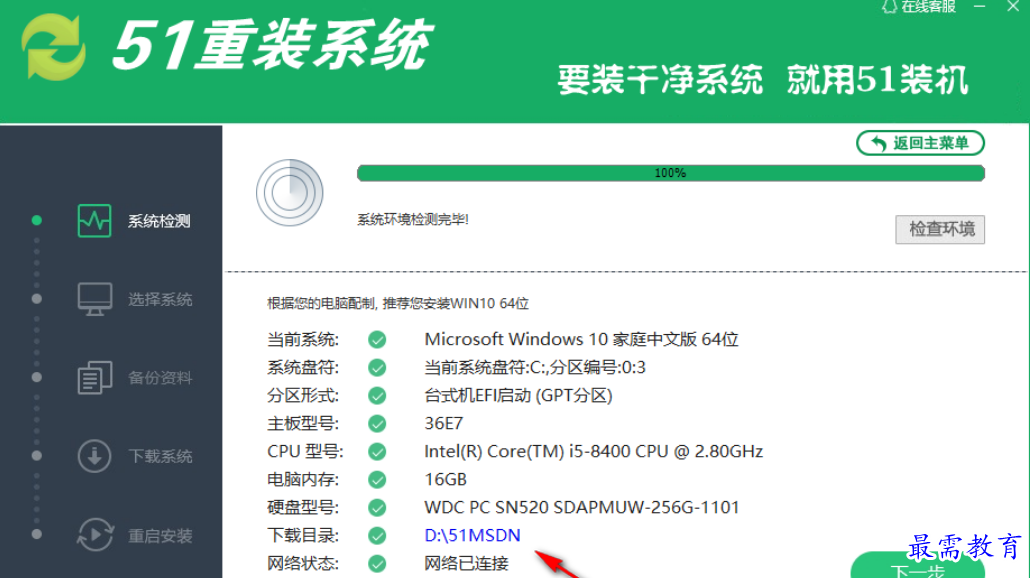Image resolution: width=1030 pixels, height=578 pixels.
Task: Click the green check beside 电脑内存
Action: coord(377,479)
